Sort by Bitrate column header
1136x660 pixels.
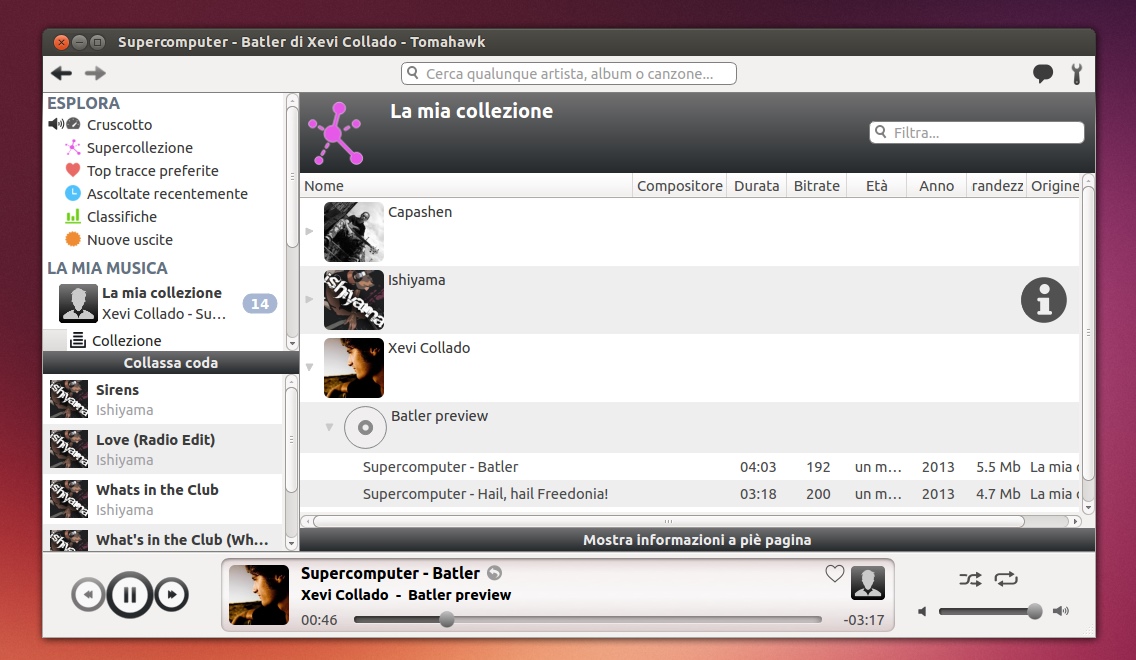[816, 186]
